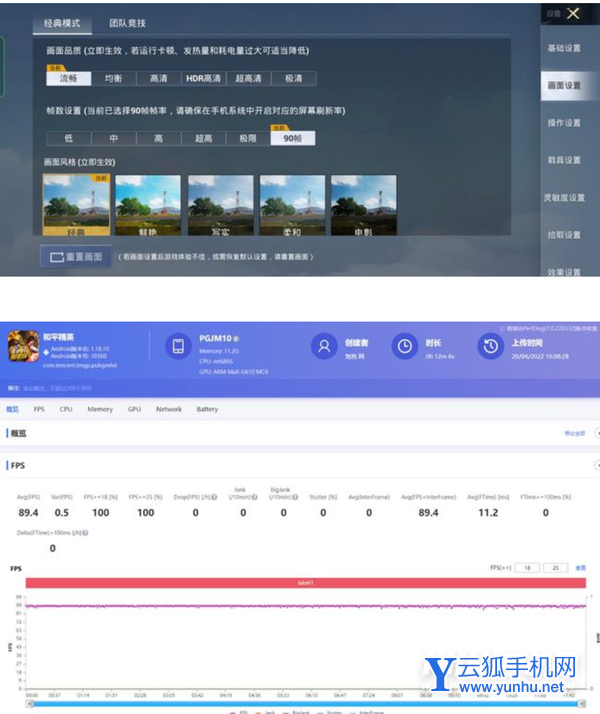Choose the 经典 picture style thumbnail
The width and height of the screenshot is (600, 714).
pyautogui.click(x=76, y=205)
